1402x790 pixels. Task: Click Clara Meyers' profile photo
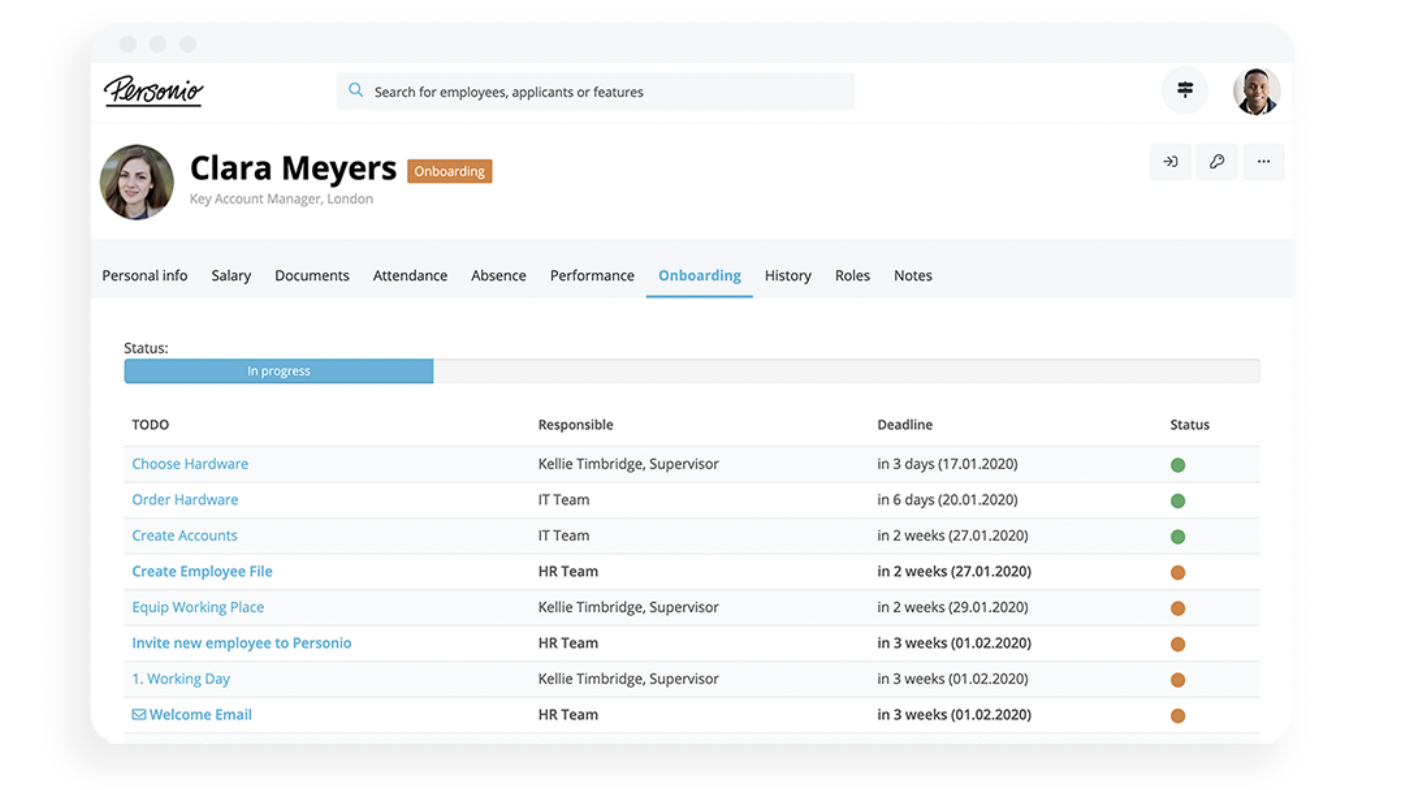(x=137, y=182)
